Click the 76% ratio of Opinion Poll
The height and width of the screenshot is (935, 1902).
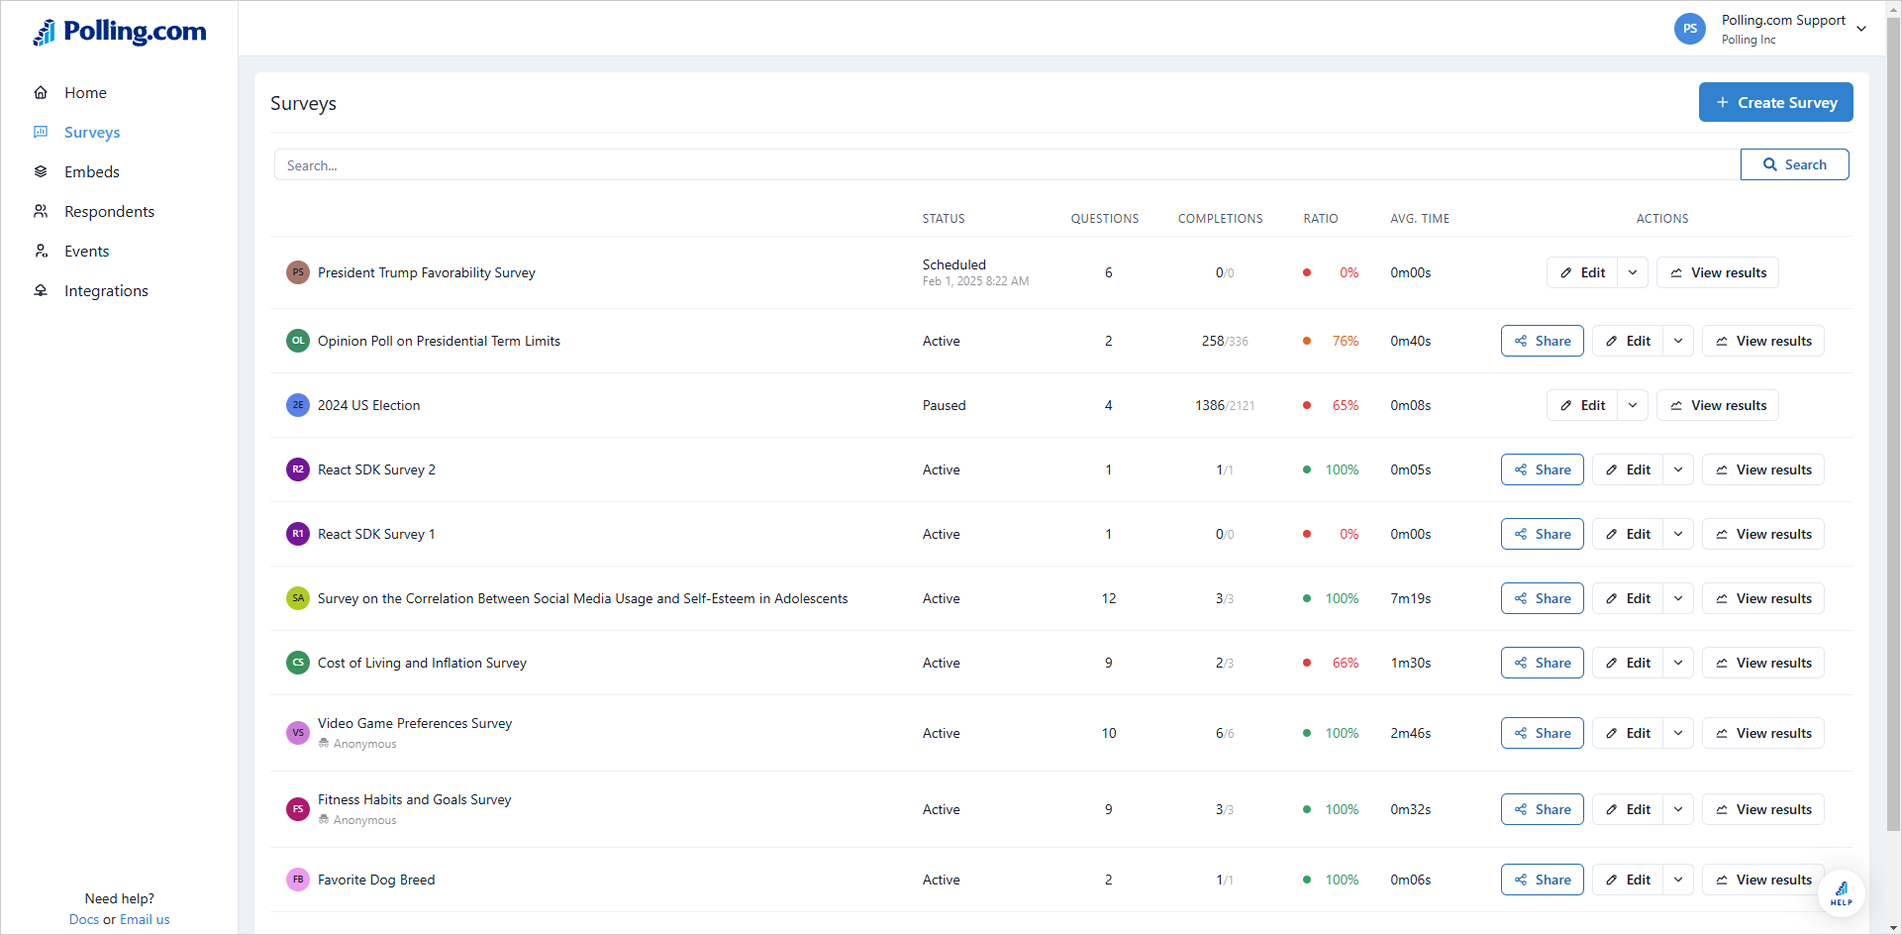pos(1345,341)
